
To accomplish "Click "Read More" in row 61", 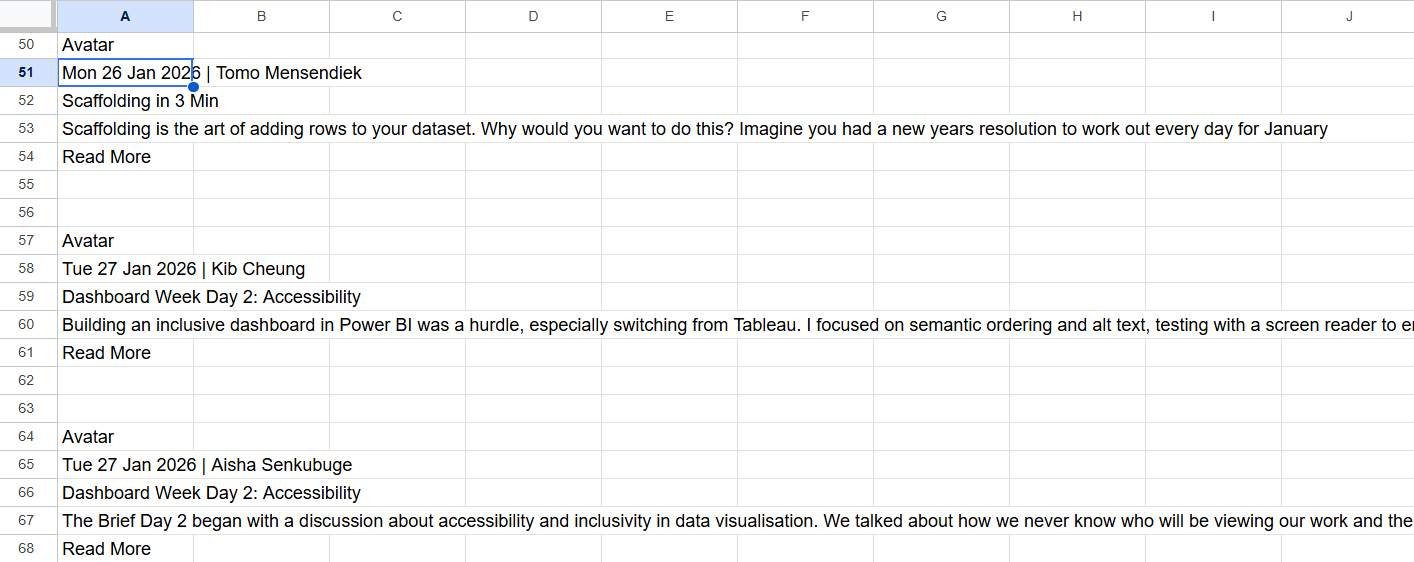I will coord(107,353).
